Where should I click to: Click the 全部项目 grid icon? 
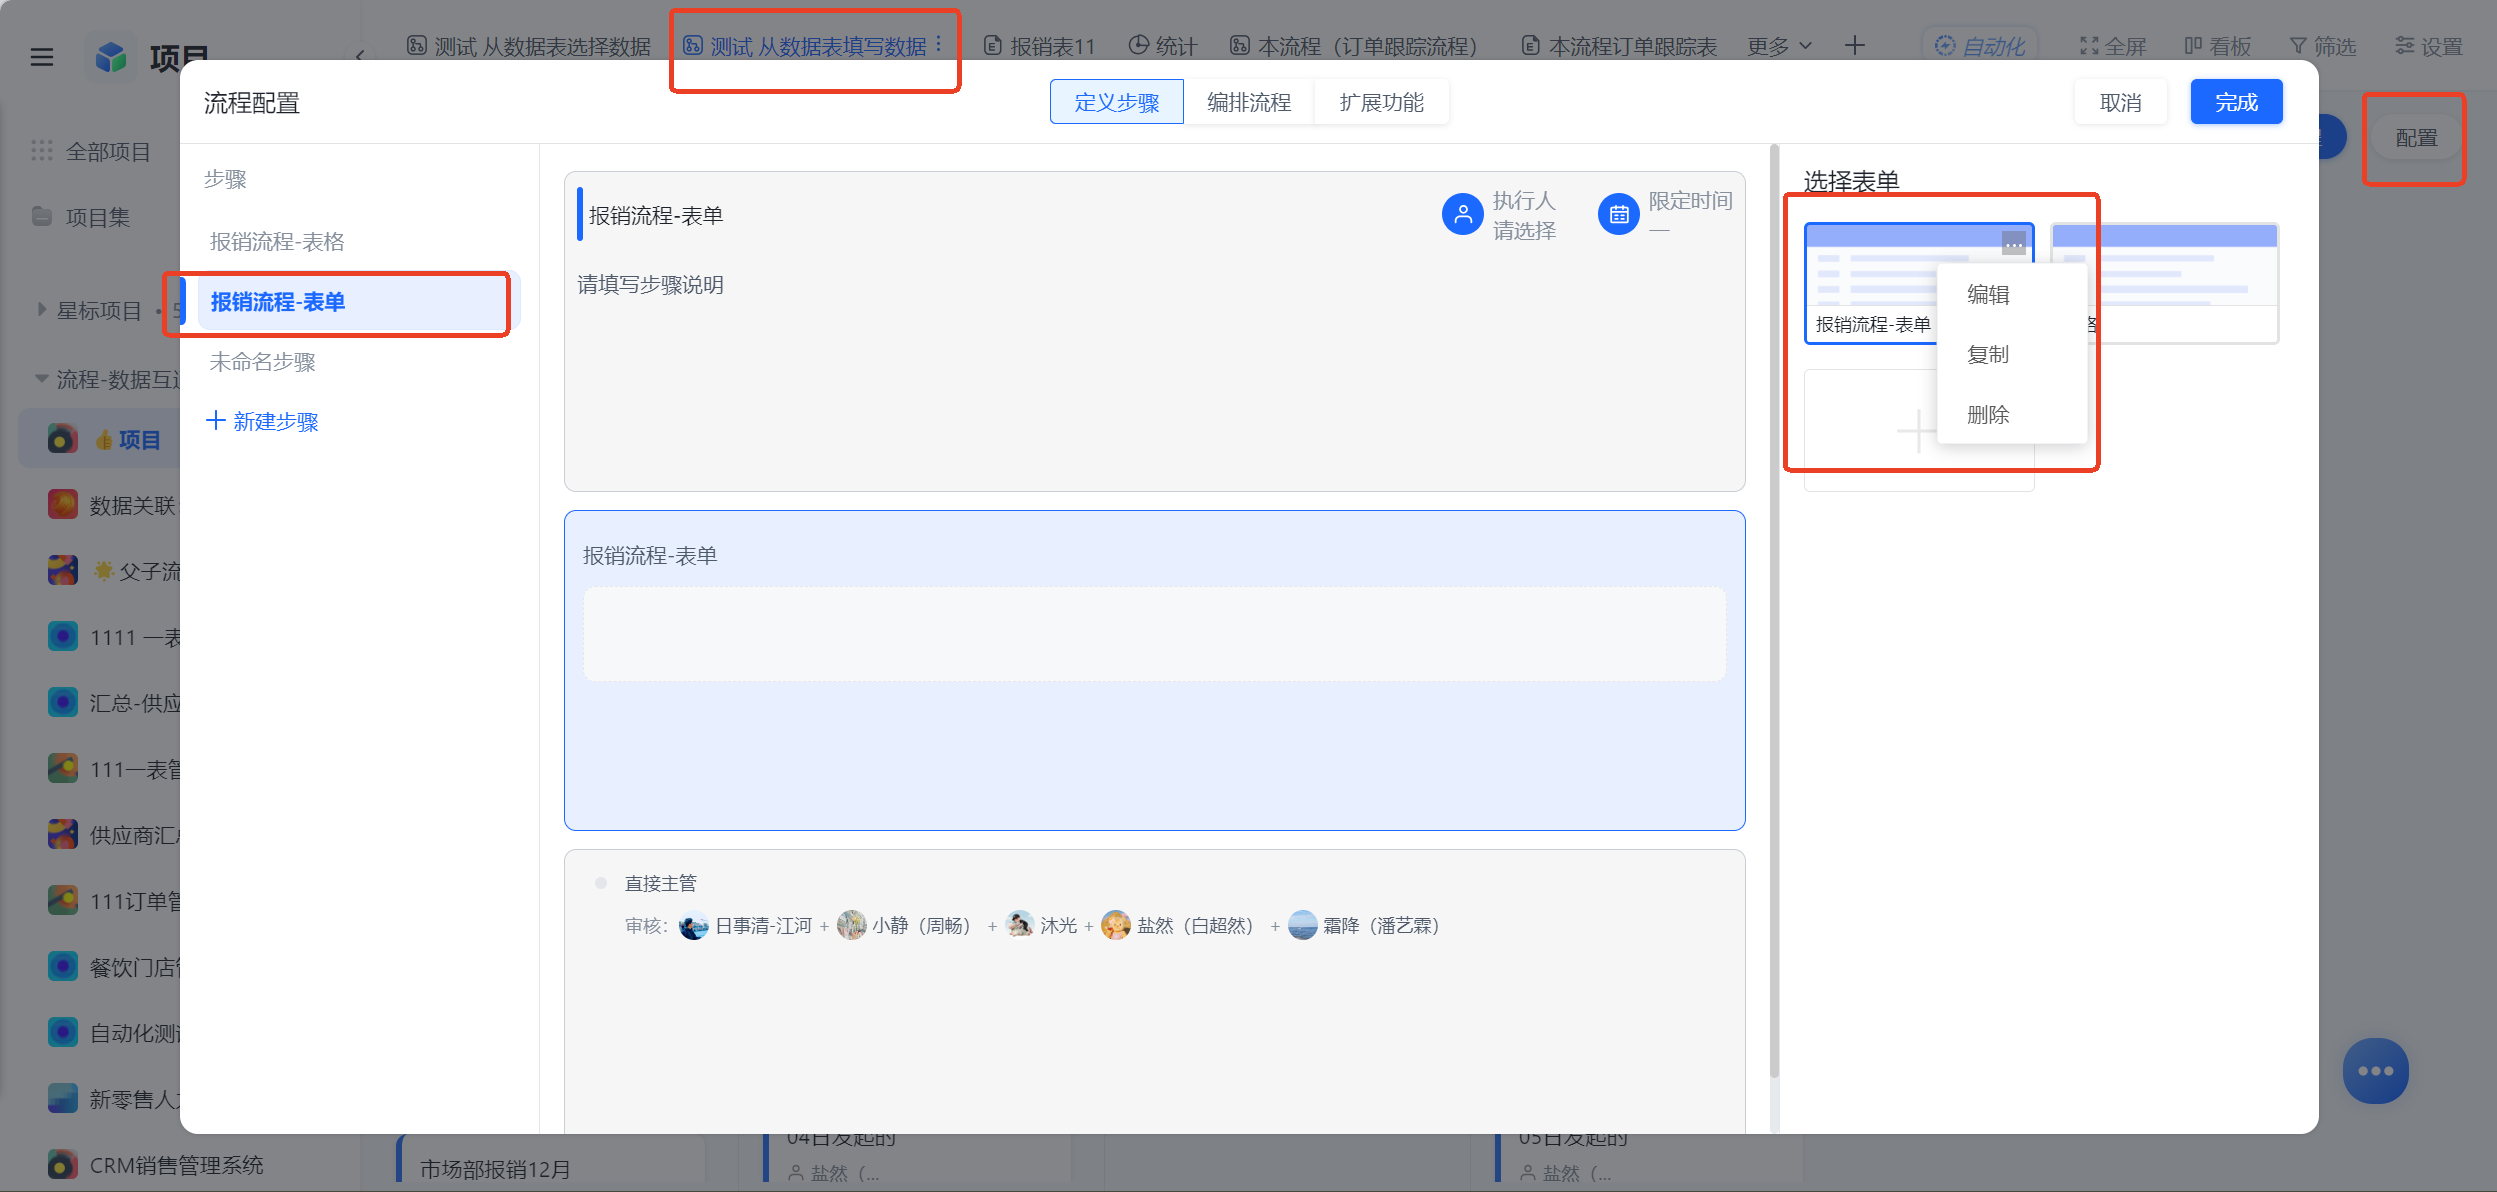42,151
